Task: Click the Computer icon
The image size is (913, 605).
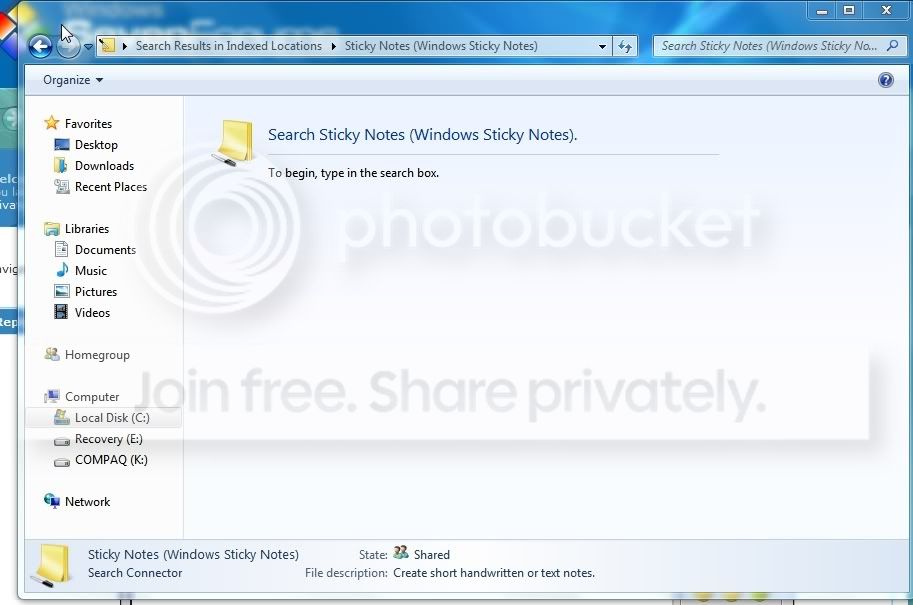Action: [52, 397]
